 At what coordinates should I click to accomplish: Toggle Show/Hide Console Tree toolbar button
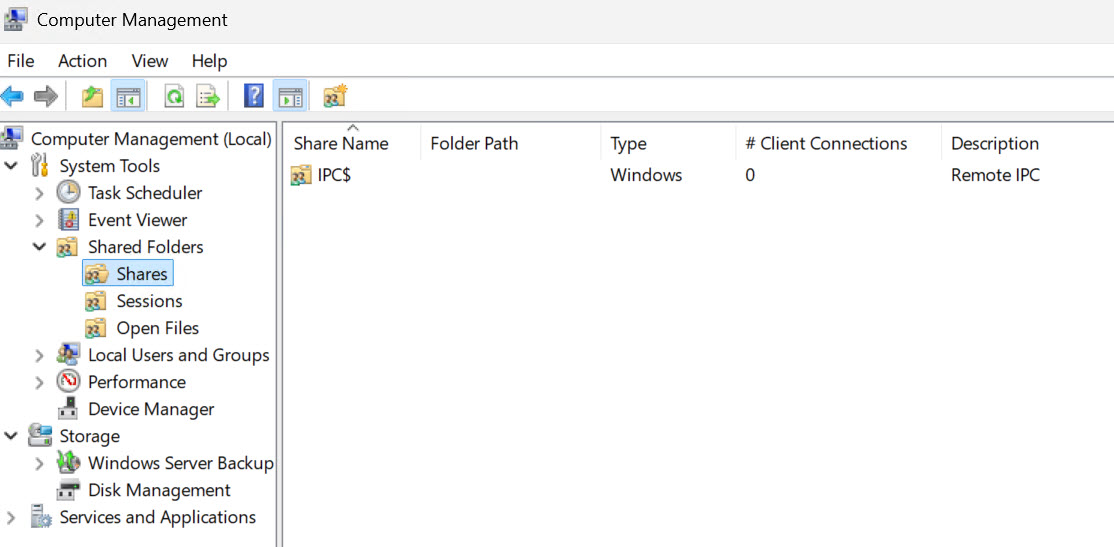(x=129, y=96)
